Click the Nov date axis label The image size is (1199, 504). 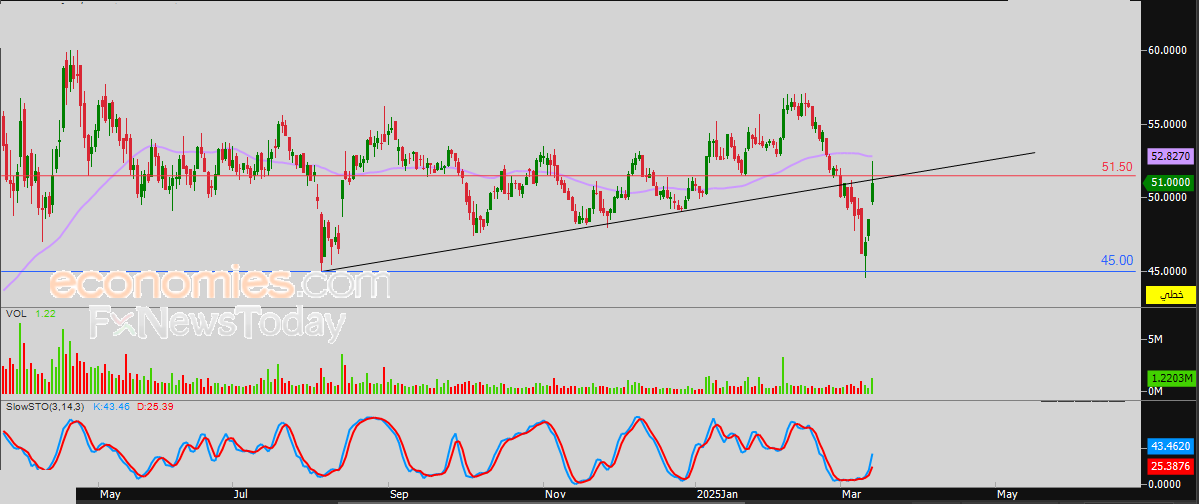[554, 495]
